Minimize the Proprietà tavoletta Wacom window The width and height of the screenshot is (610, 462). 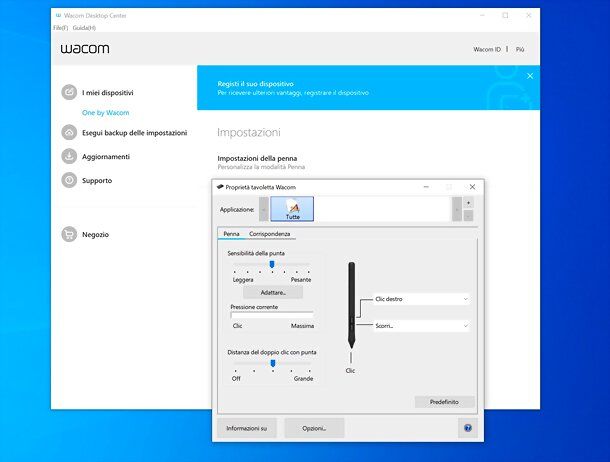click(426, 187)
